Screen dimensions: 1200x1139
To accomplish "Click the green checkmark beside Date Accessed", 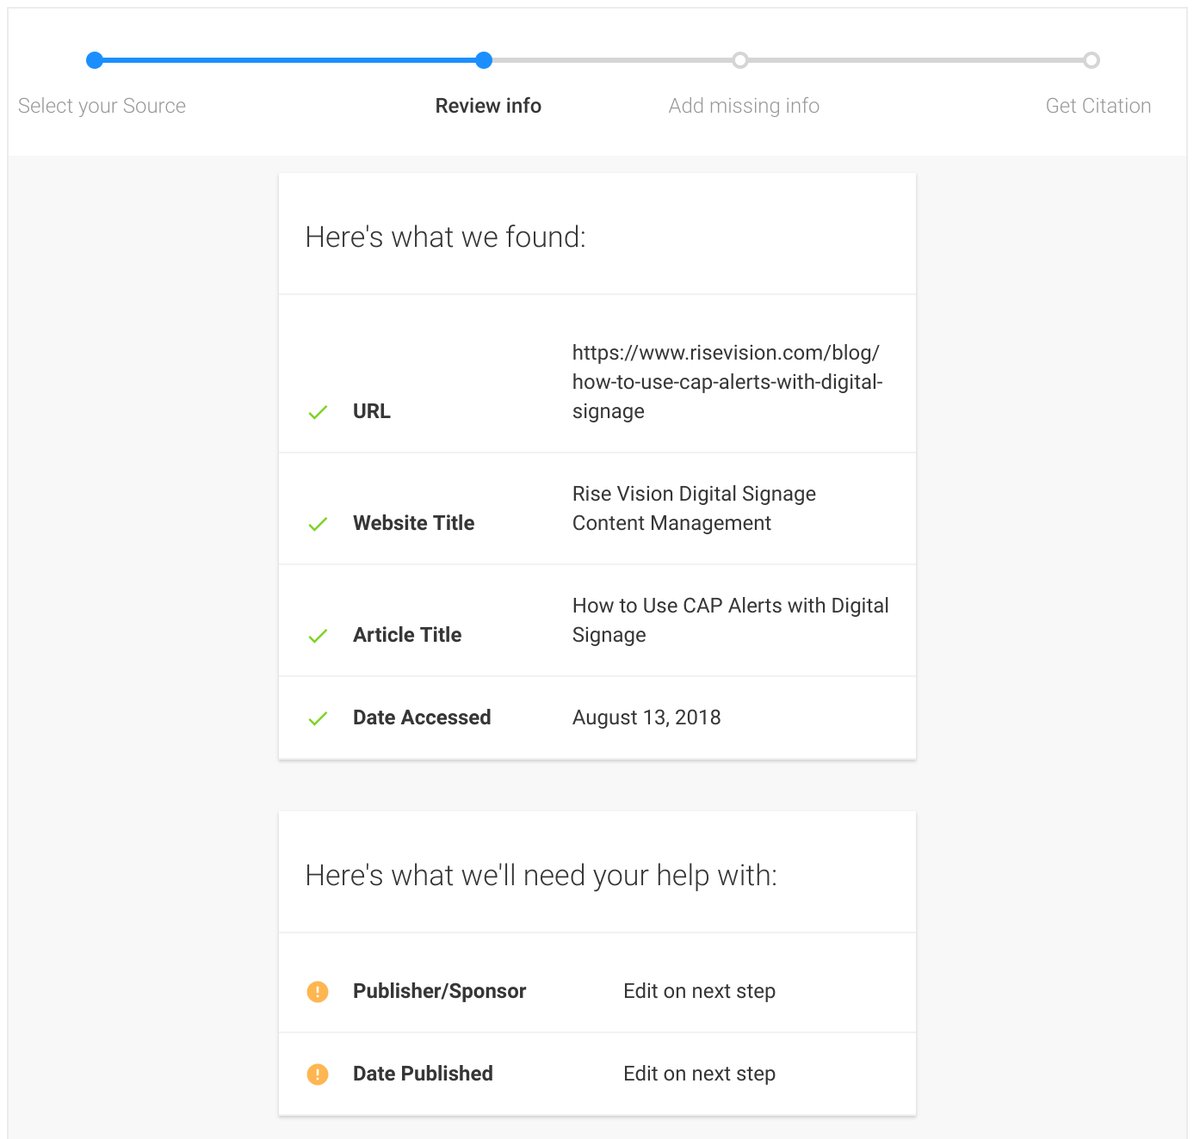I will pyautogui.click(x=318, y=718).
